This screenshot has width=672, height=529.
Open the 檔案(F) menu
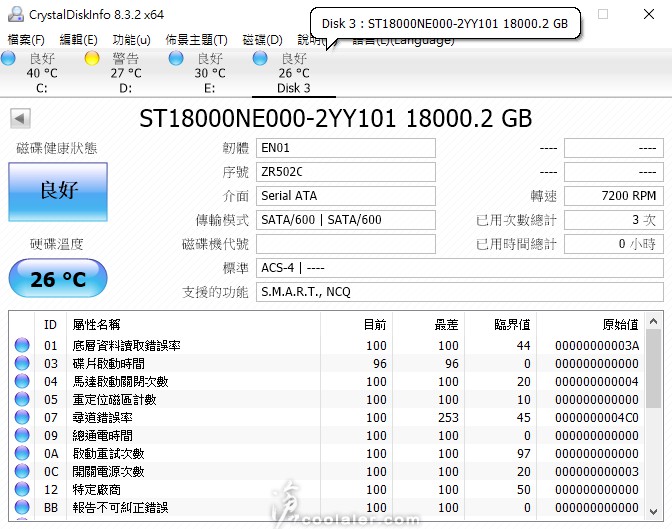click(x=26, y=40)
